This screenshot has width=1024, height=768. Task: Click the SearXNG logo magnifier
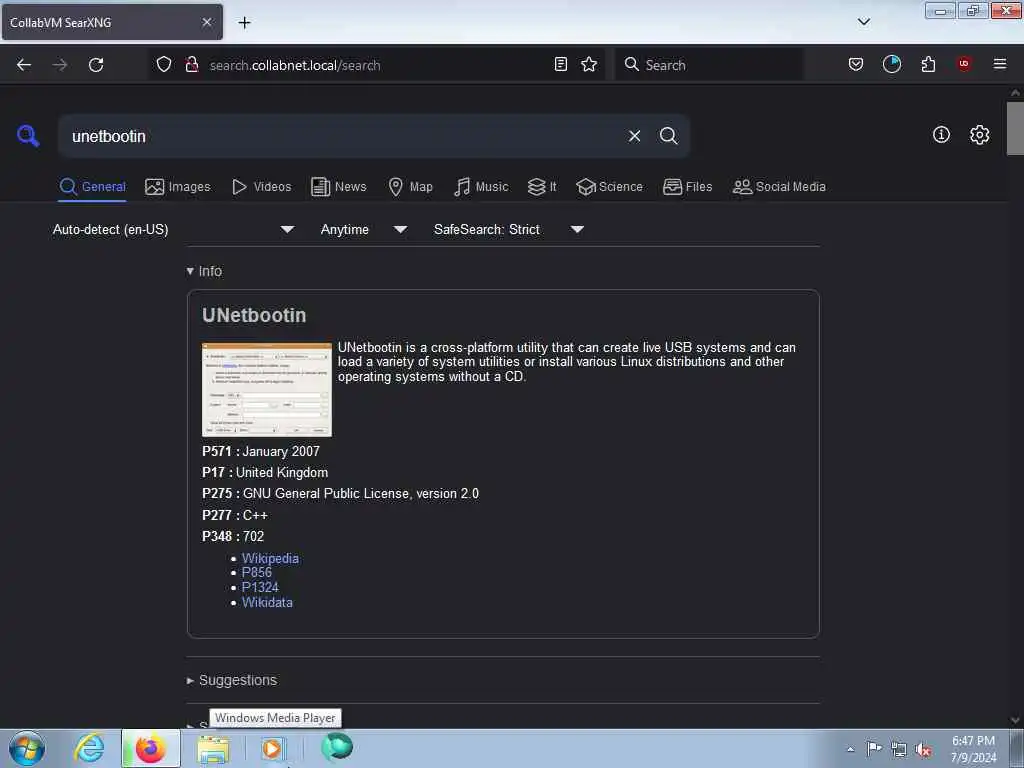click(28, 136)
